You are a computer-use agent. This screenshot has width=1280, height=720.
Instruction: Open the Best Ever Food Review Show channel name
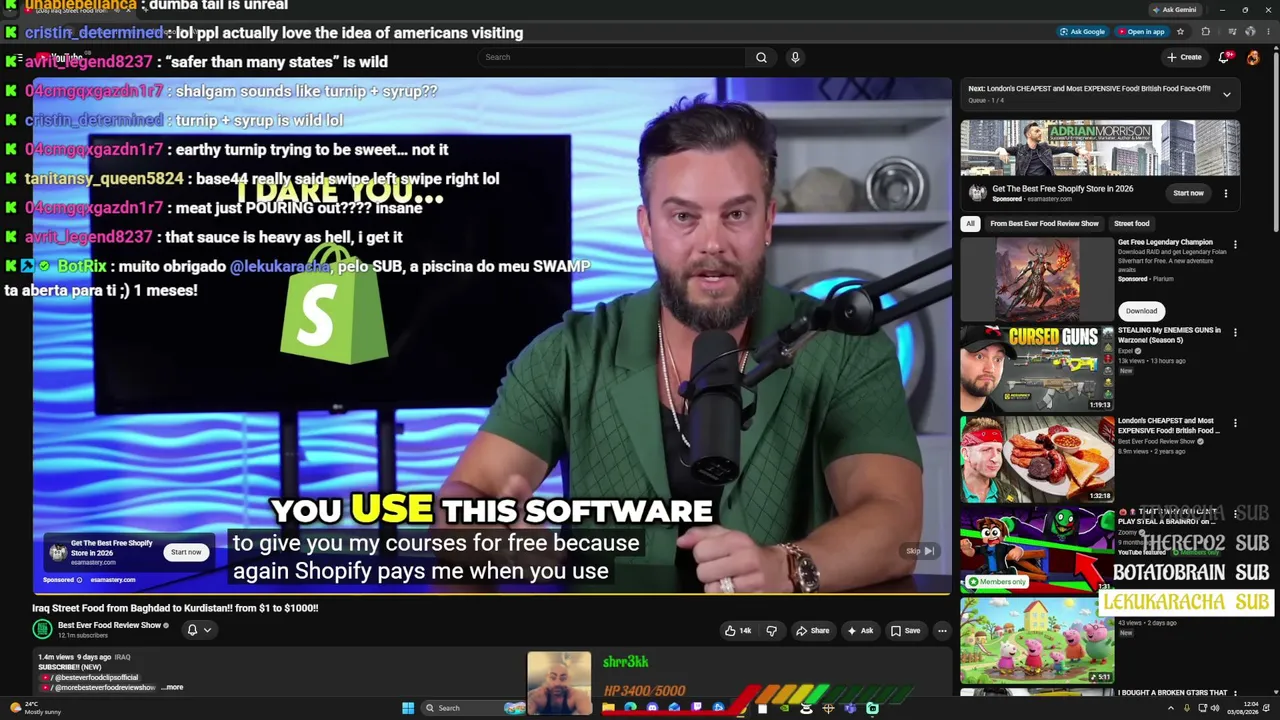(109, 625)
